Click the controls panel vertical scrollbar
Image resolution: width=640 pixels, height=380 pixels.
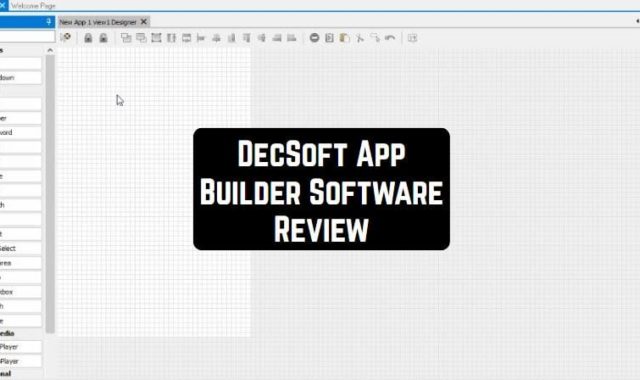tap(50, 194)
